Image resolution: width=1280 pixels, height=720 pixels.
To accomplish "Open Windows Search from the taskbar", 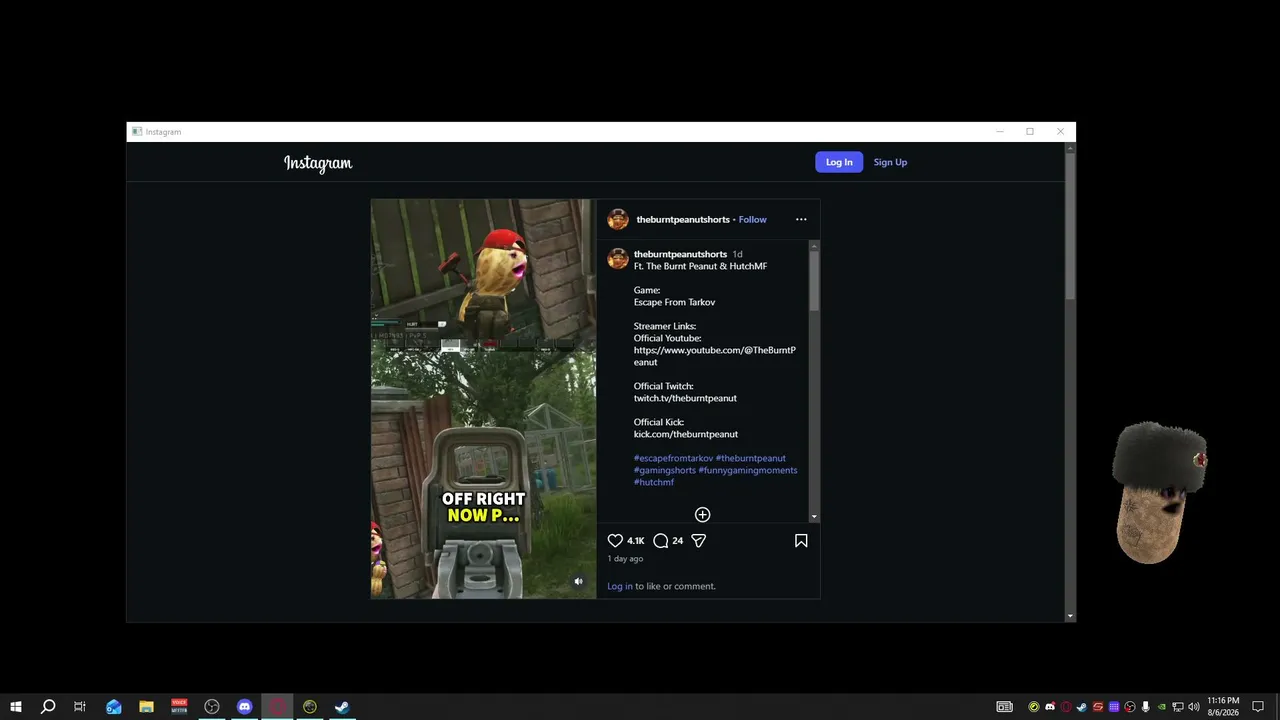I will click(x=48, y=707).
